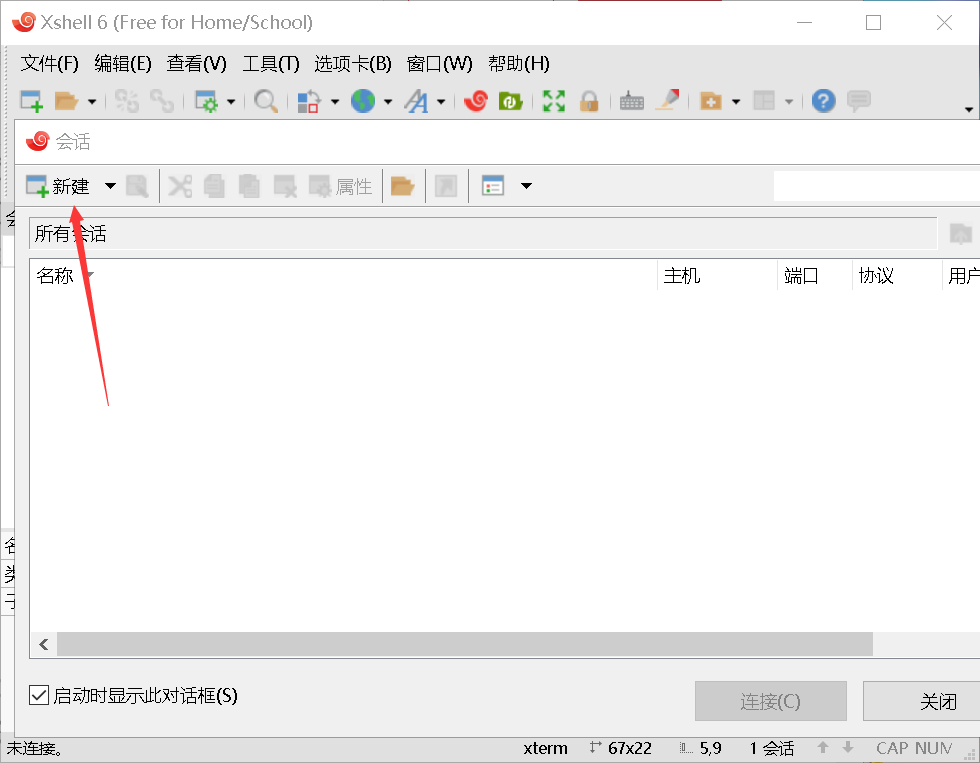980x763 pixels.
Task: Open Xshell help with the question mark icon
Action: [822, 100]
